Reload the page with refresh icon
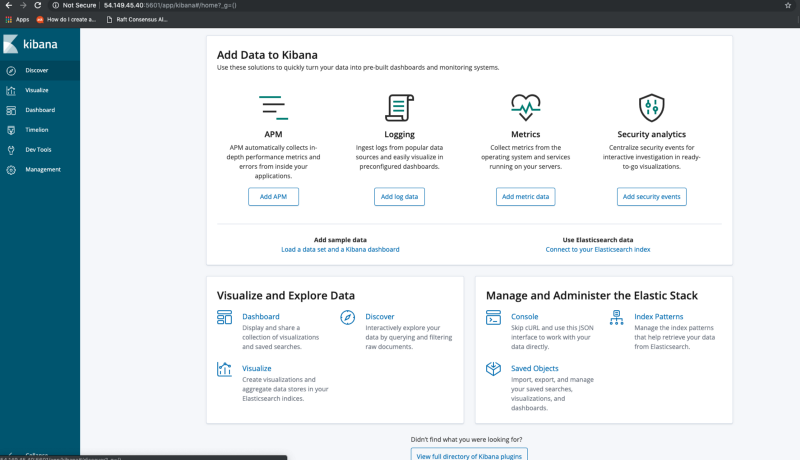Image resolution: width=800 pixels, height=460 pixels. click(x=38, y=5)
